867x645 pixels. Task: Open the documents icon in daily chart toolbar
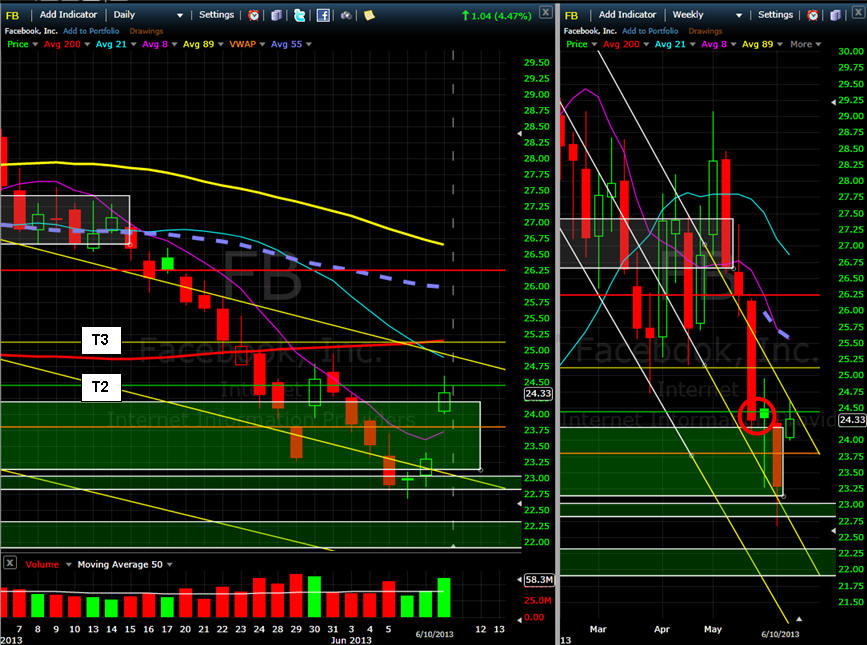(277, 15)
